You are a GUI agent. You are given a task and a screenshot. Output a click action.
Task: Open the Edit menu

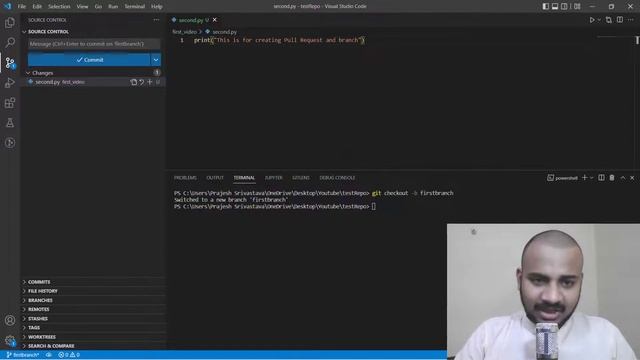click(37, 7)
